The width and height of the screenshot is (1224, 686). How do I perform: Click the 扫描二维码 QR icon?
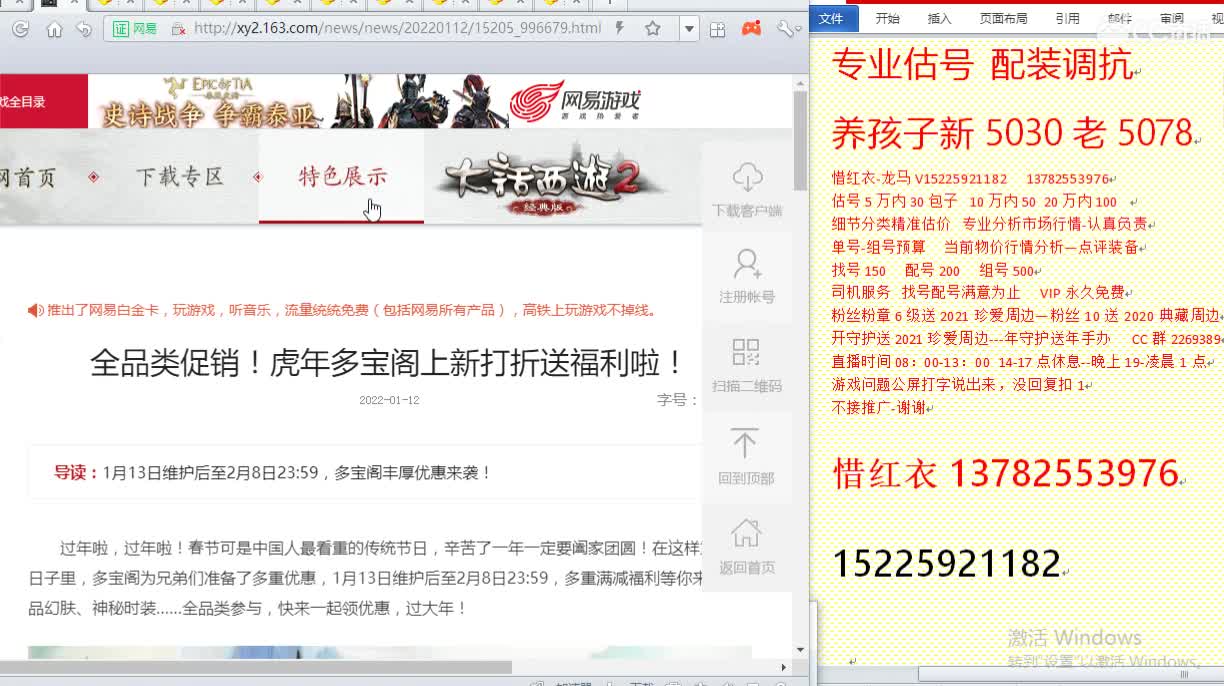pyautogui.click(x=746, y=352)
